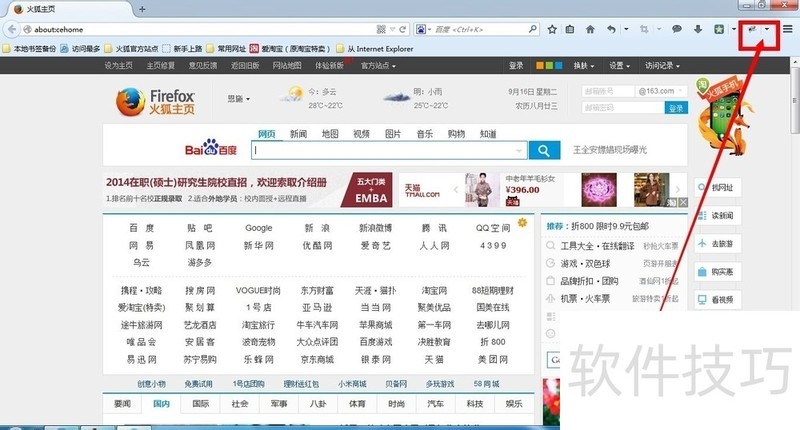Go to home page via house icon
Screen dimensions: 800x430
pos(590,29)
